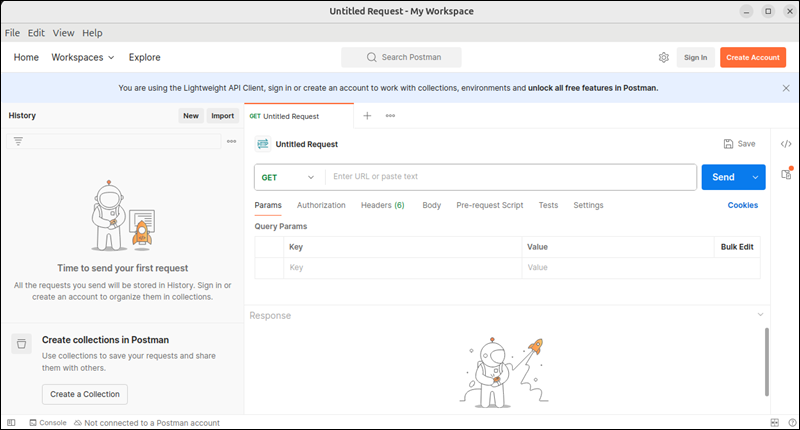Click the Create a Collection button

[x=85, y=394]
